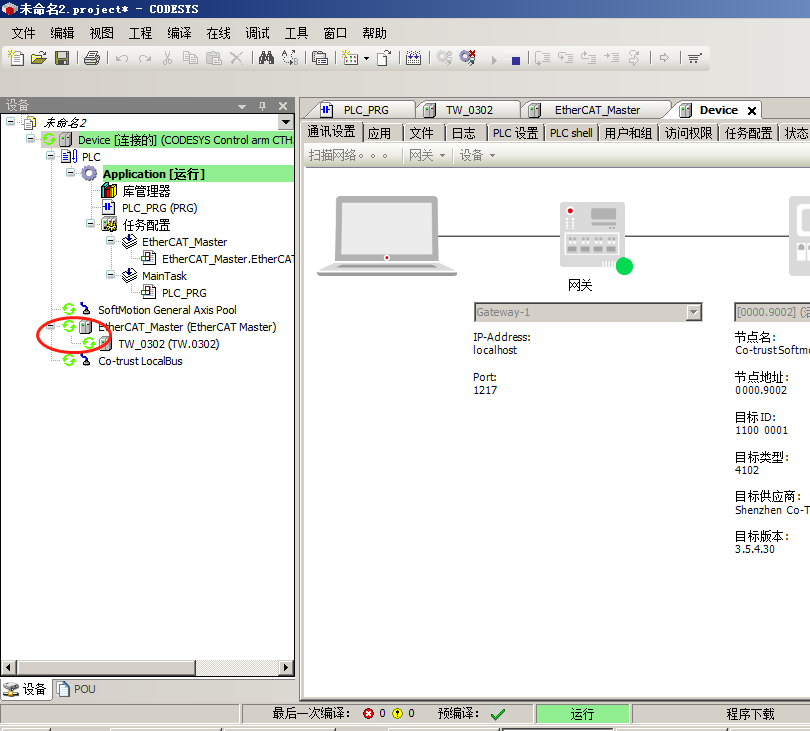Screen dimensions: 810x731
Task: Select EtherCAT_Master (EtherCAT Master) tree item
Action: point(187,327)
